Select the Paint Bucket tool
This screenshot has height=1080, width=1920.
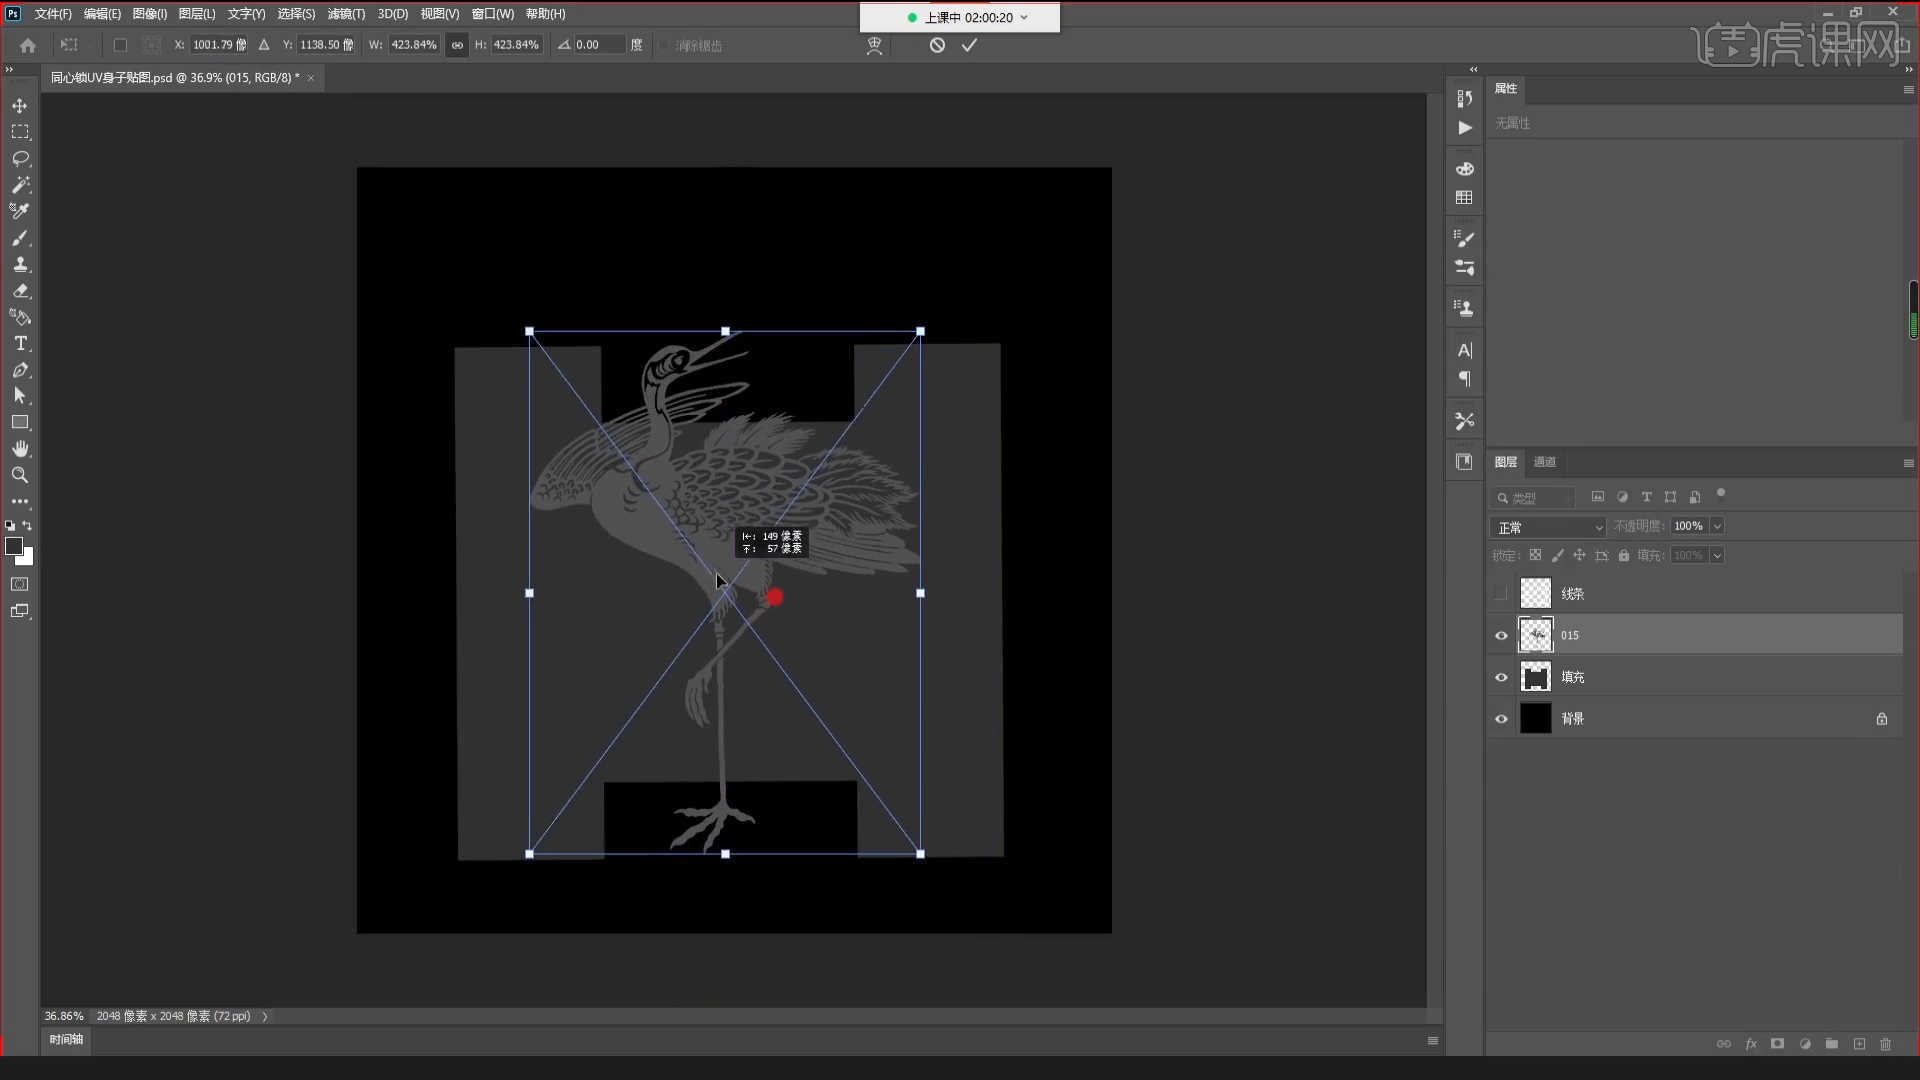click(20, 317)
